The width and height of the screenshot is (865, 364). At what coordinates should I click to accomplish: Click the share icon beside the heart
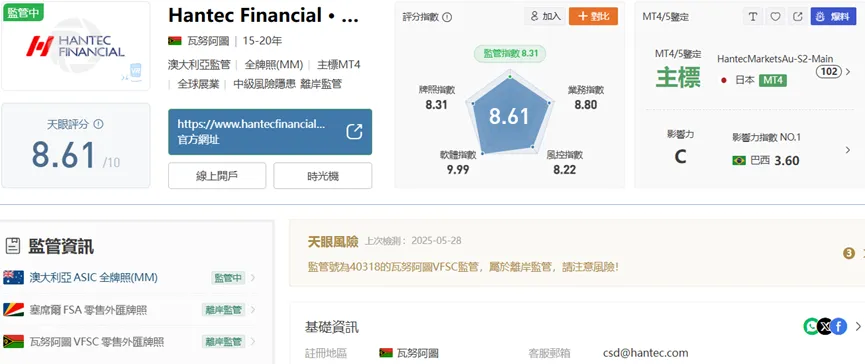coord(797,17)
